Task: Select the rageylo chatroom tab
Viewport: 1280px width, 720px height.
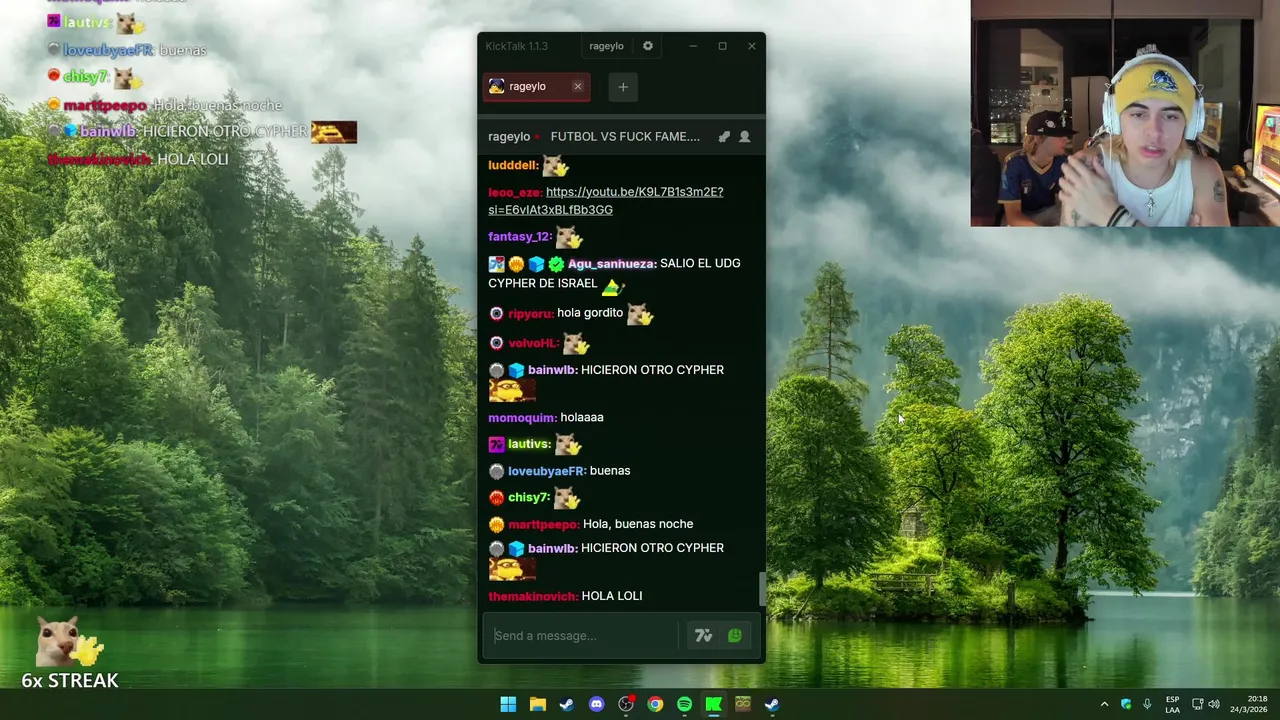Action: tap(536, 87)
